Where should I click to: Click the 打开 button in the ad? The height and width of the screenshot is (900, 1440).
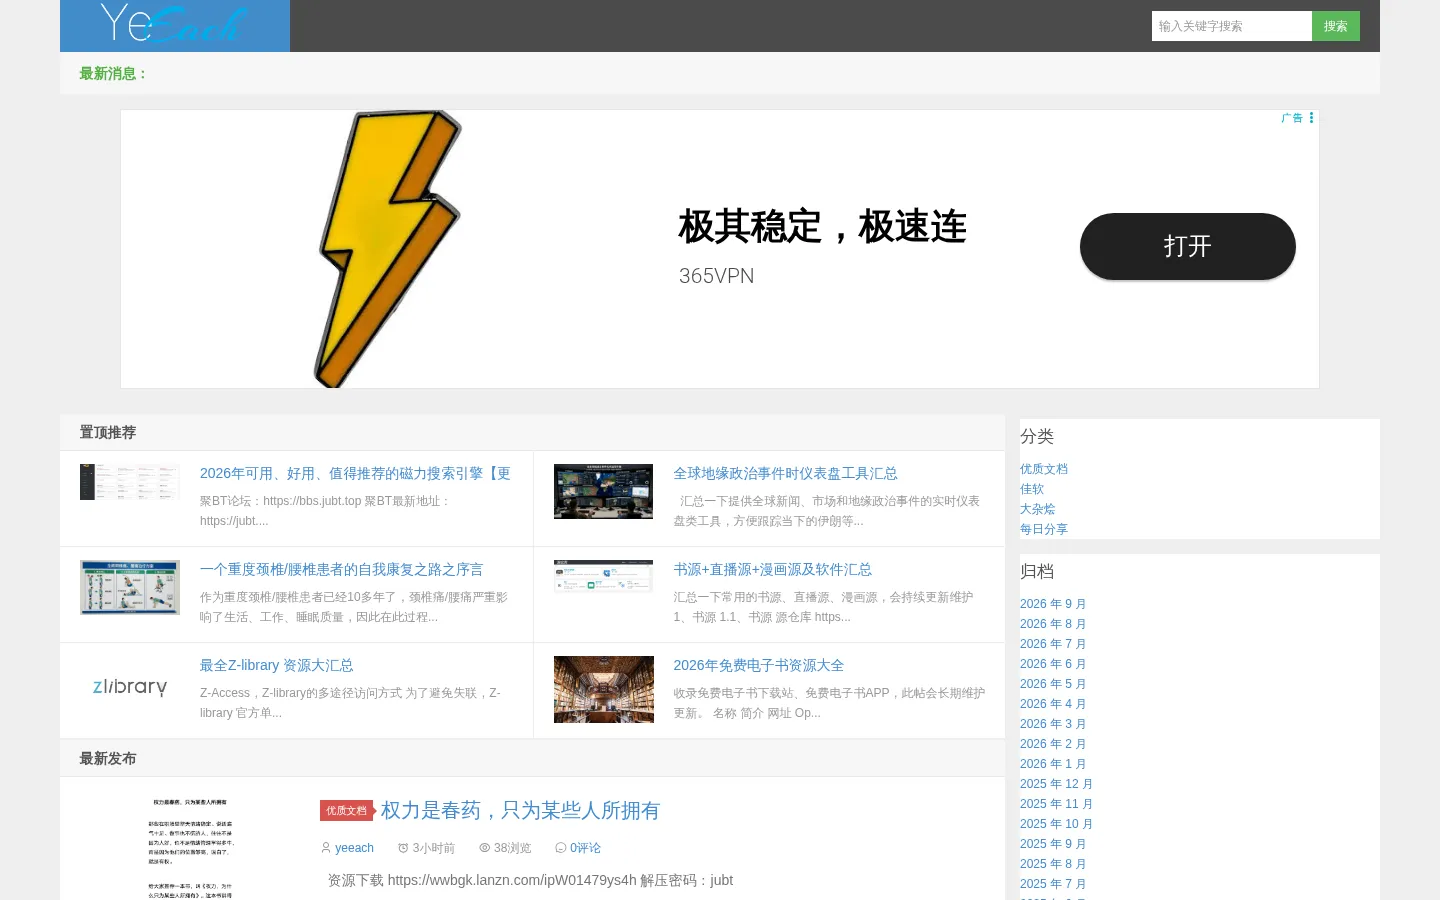[x=1187, y=246]
